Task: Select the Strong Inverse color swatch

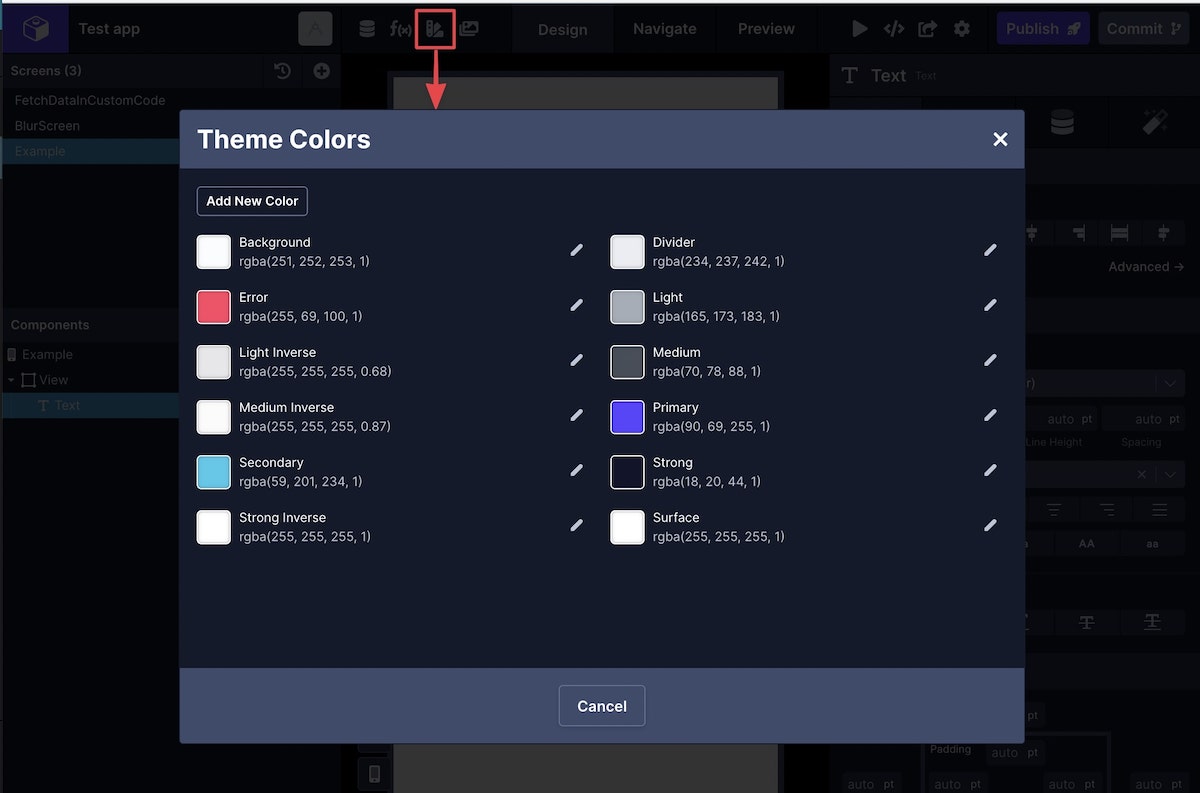Action: 214,527
